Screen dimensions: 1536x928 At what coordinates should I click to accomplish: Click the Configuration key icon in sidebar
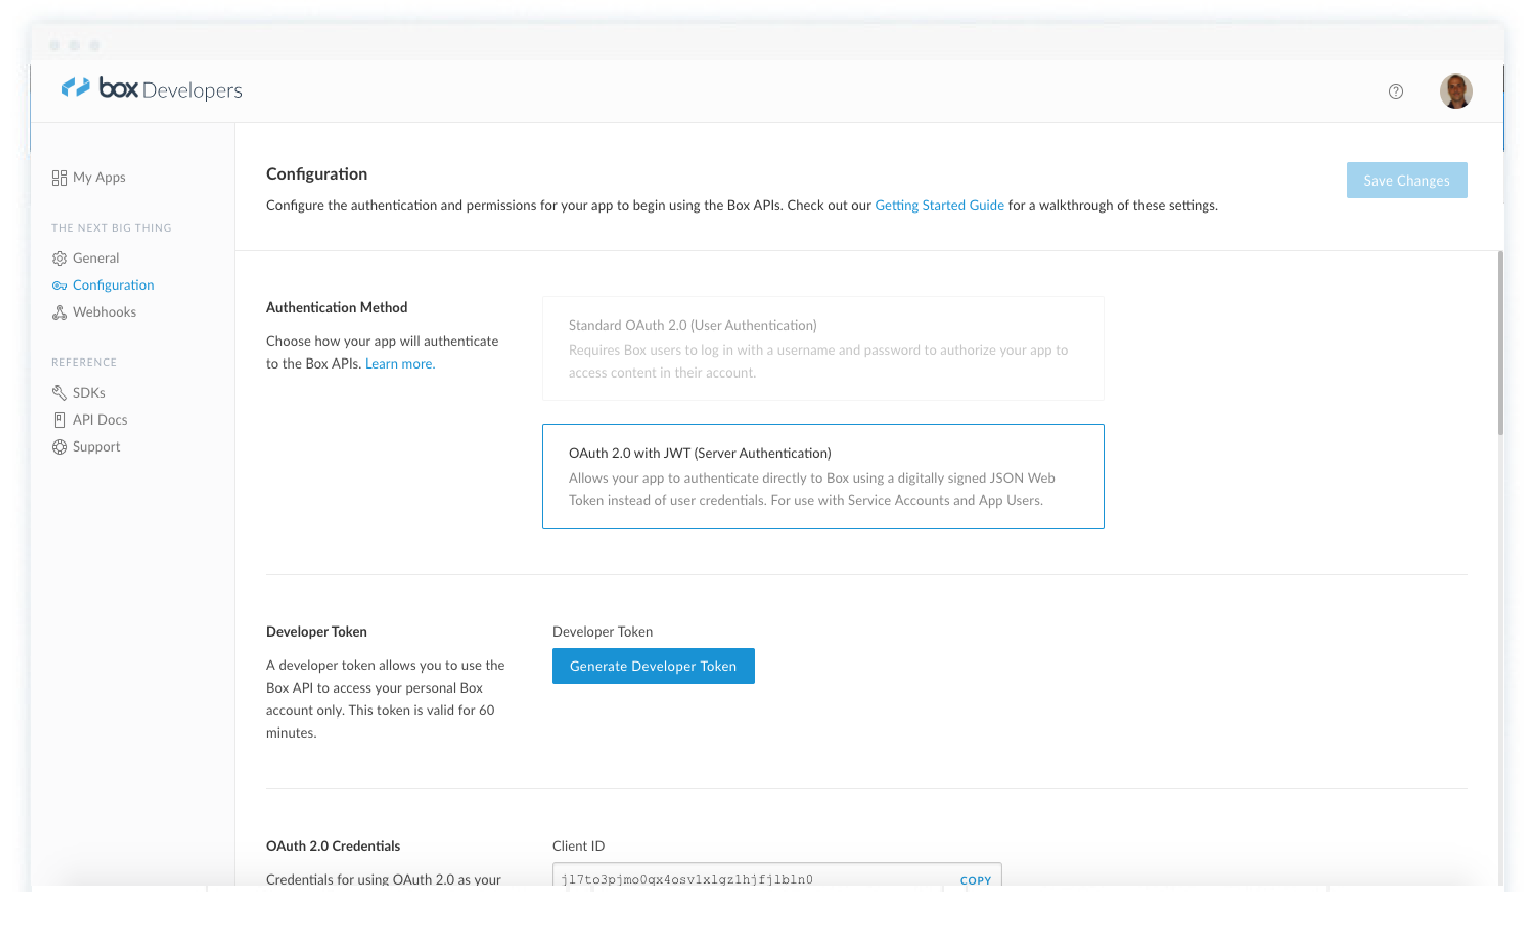pos(59,285)
